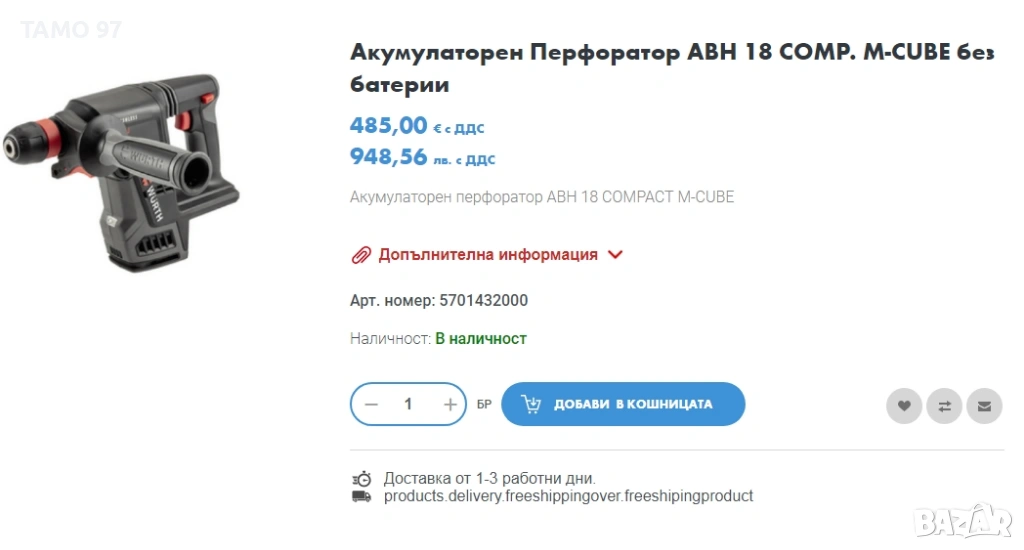
Task: Click the TAMO 97 watermark text
Action: (x=70, y=30)
